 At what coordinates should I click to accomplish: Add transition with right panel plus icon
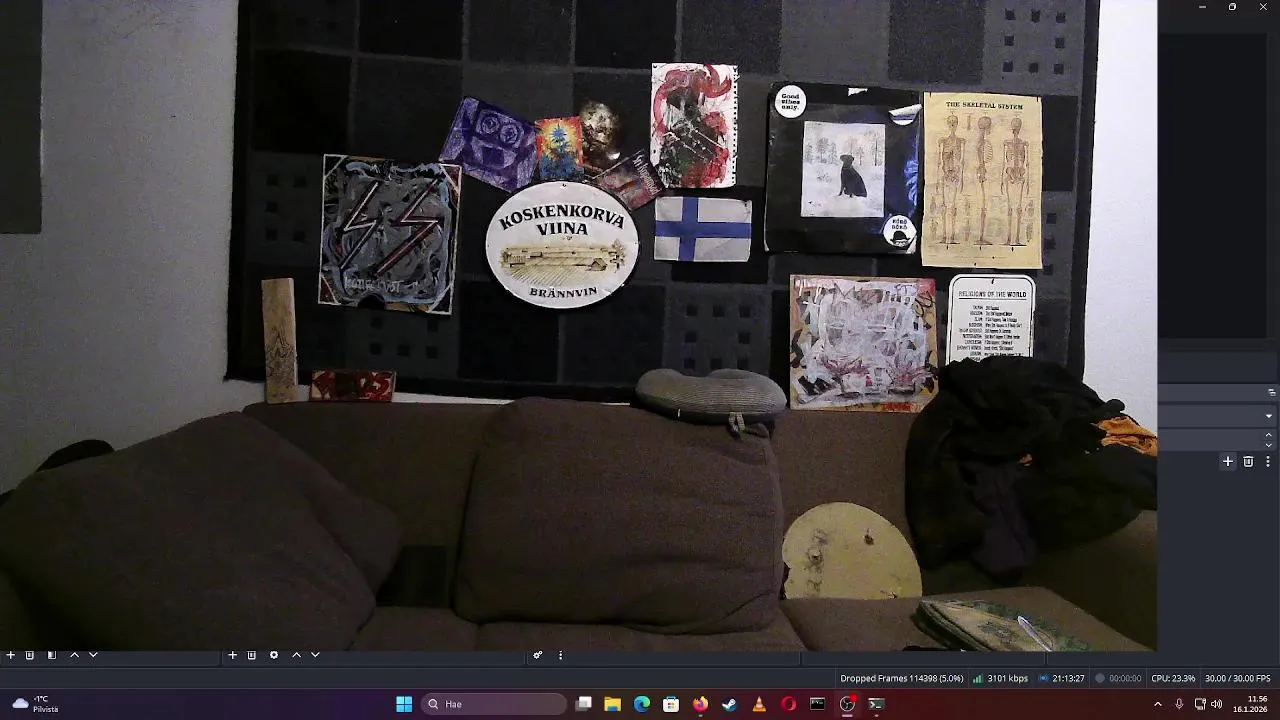coord(1228,461)
